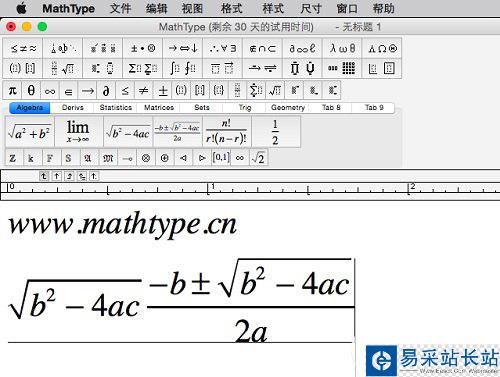Open the matrix templates palette
This screenshot has width=500, height=377.
342,68
